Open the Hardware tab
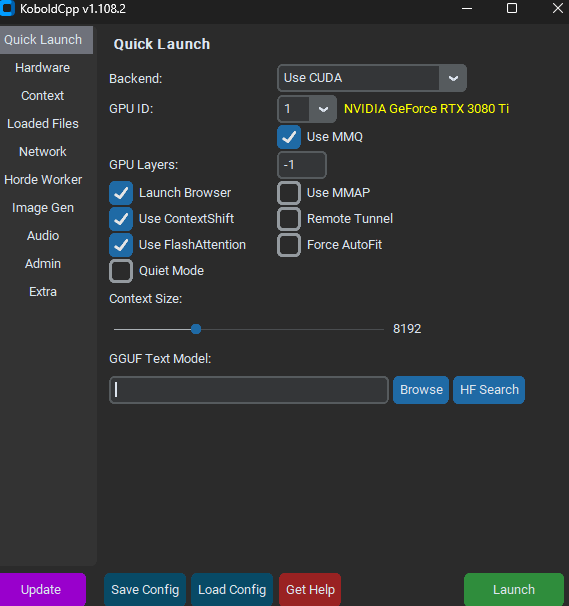This screenshot has height=606, width=569. click(43, 68)
